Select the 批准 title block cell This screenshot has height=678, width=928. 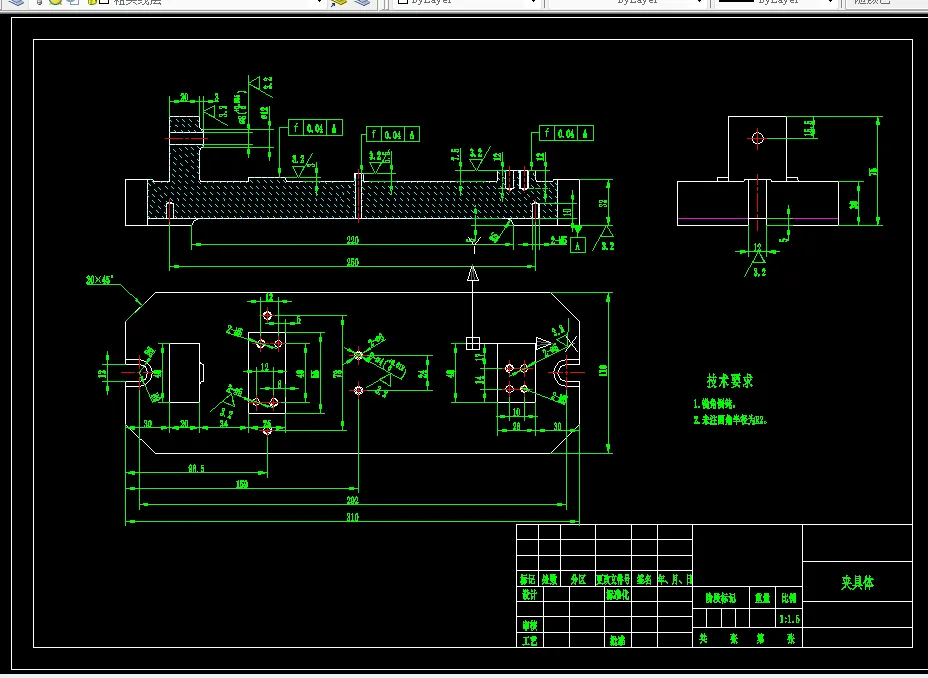617,641
